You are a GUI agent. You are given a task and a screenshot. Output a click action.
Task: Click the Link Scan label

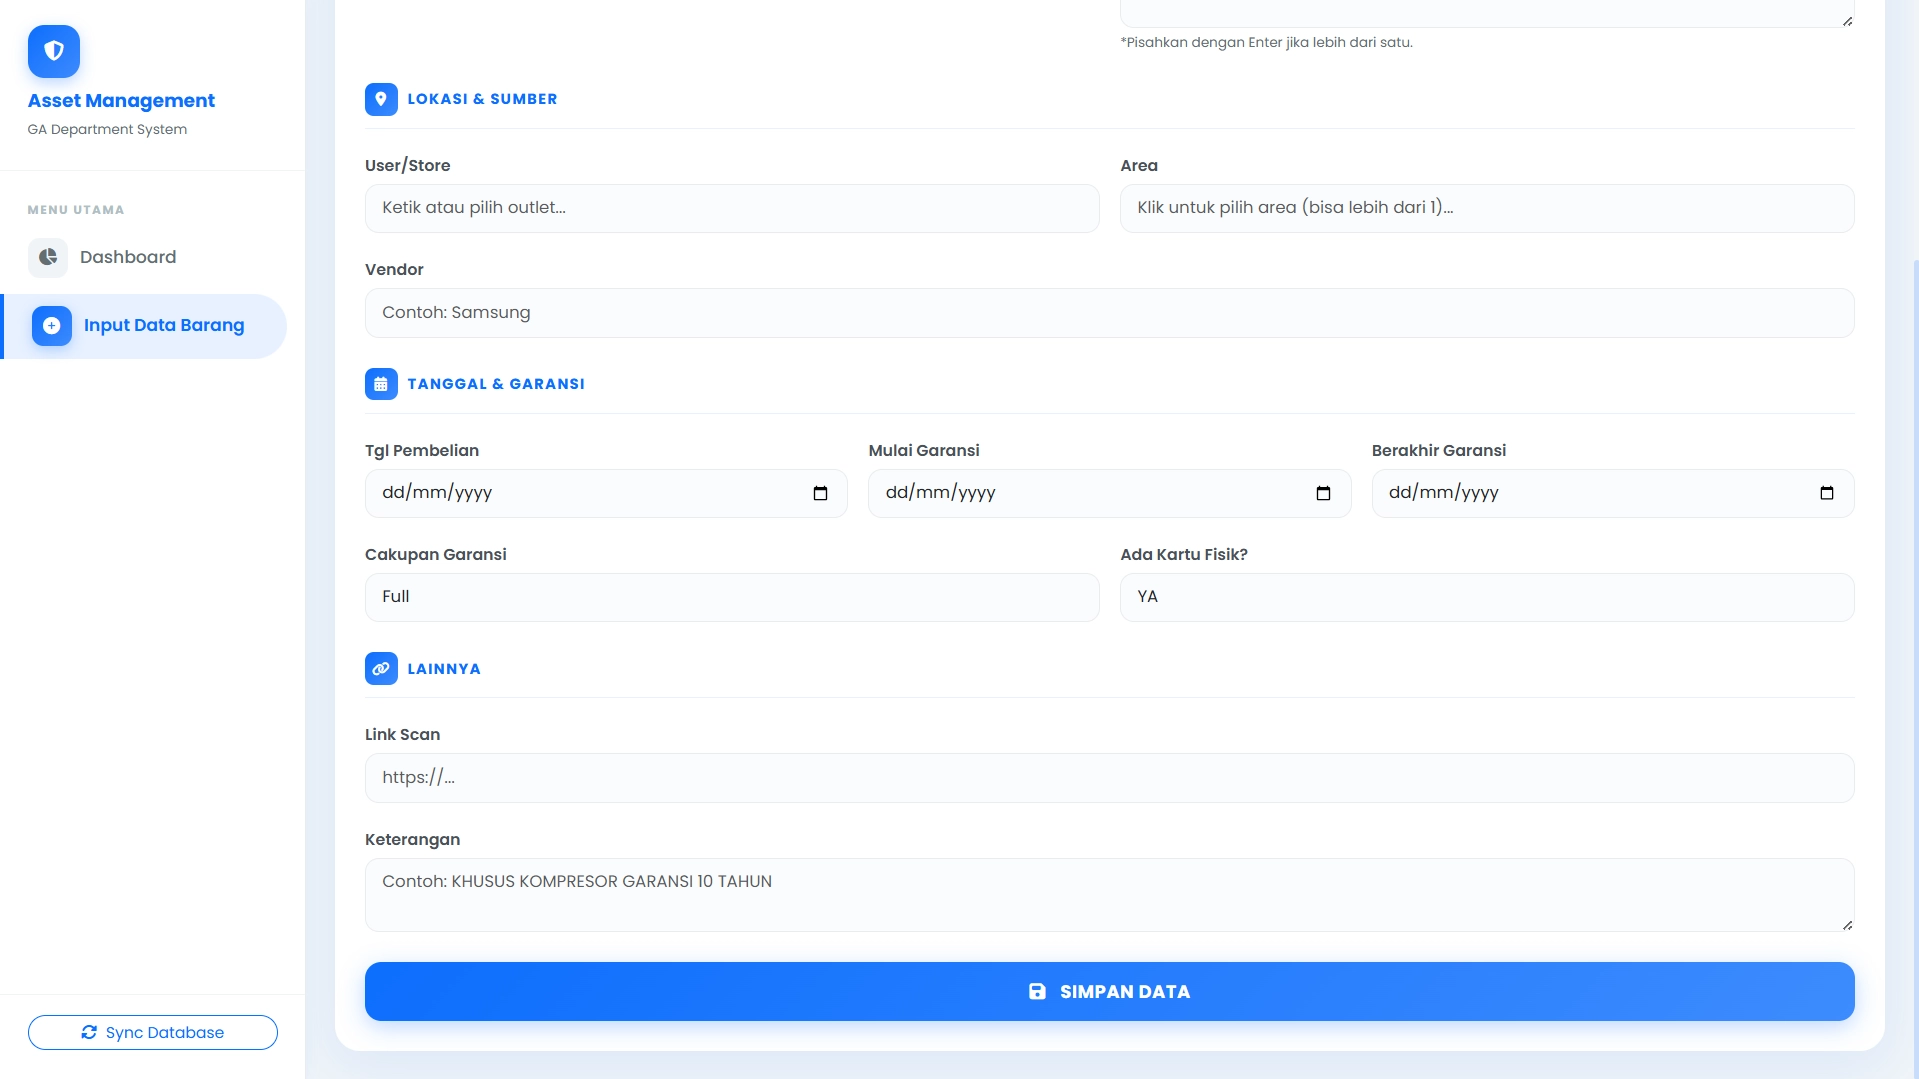402,734
